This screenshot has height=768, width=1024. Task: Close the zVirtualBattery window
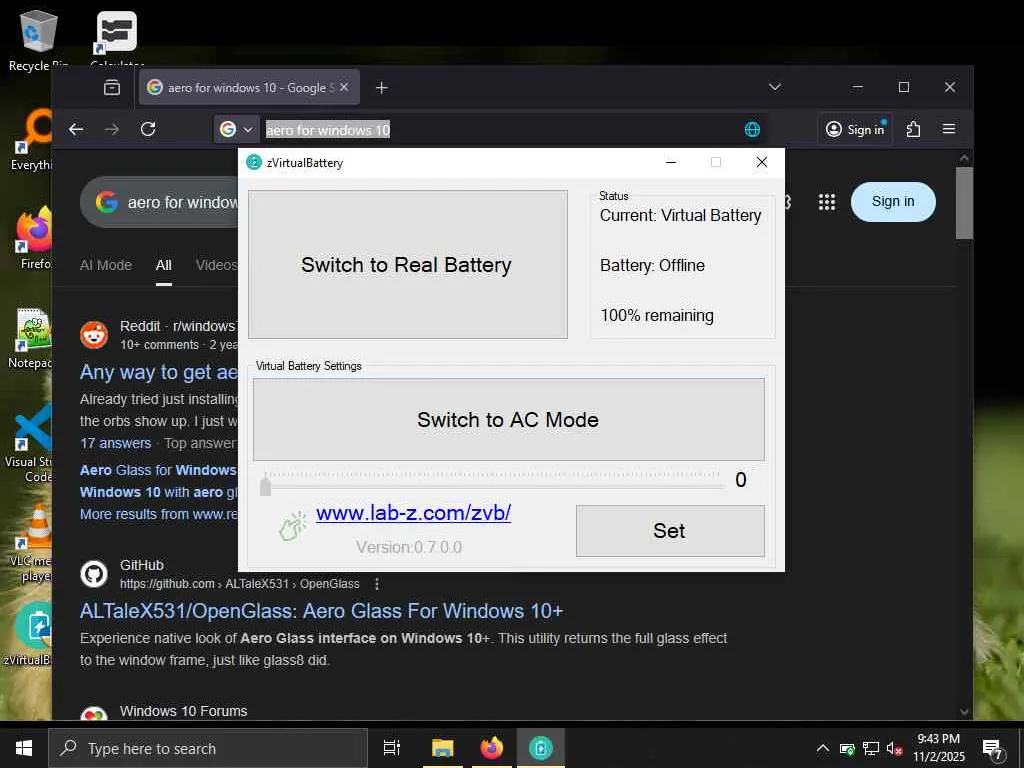761,162
